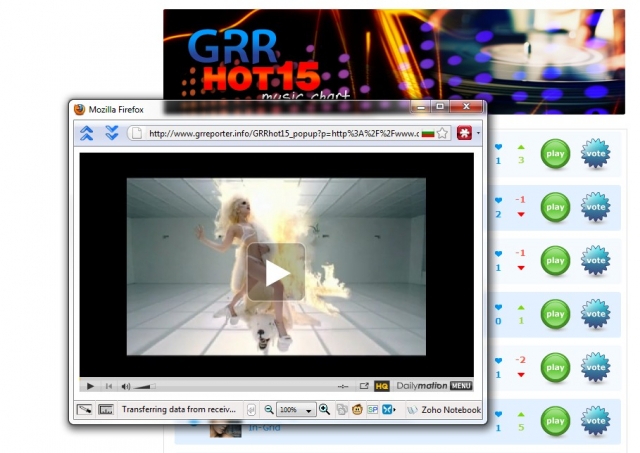Click the first blue vote badge
640x453 pixels.
tap(596, 154)
